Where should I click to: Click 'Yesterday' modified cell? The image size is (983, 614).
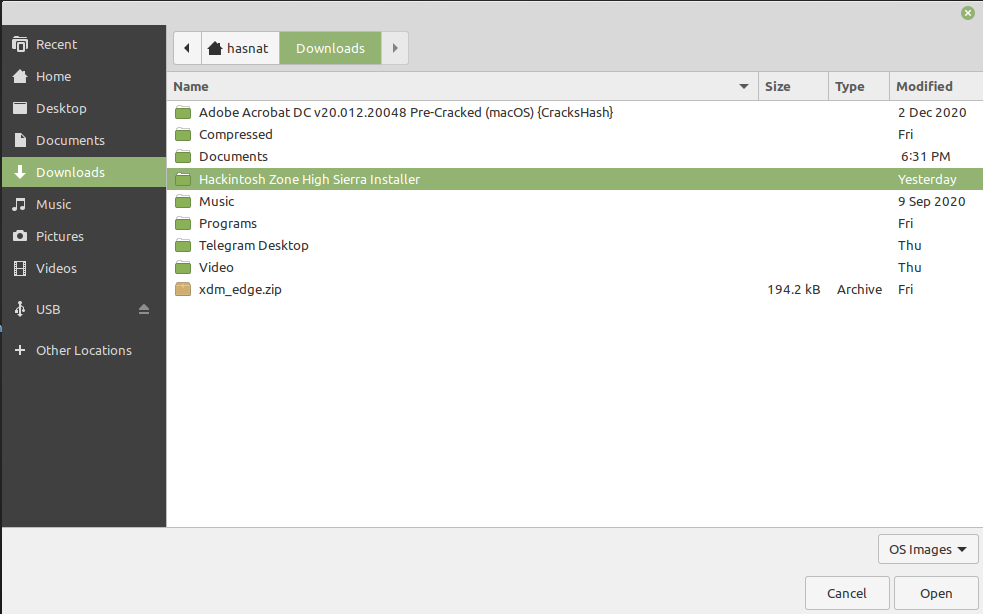(927, 179)
